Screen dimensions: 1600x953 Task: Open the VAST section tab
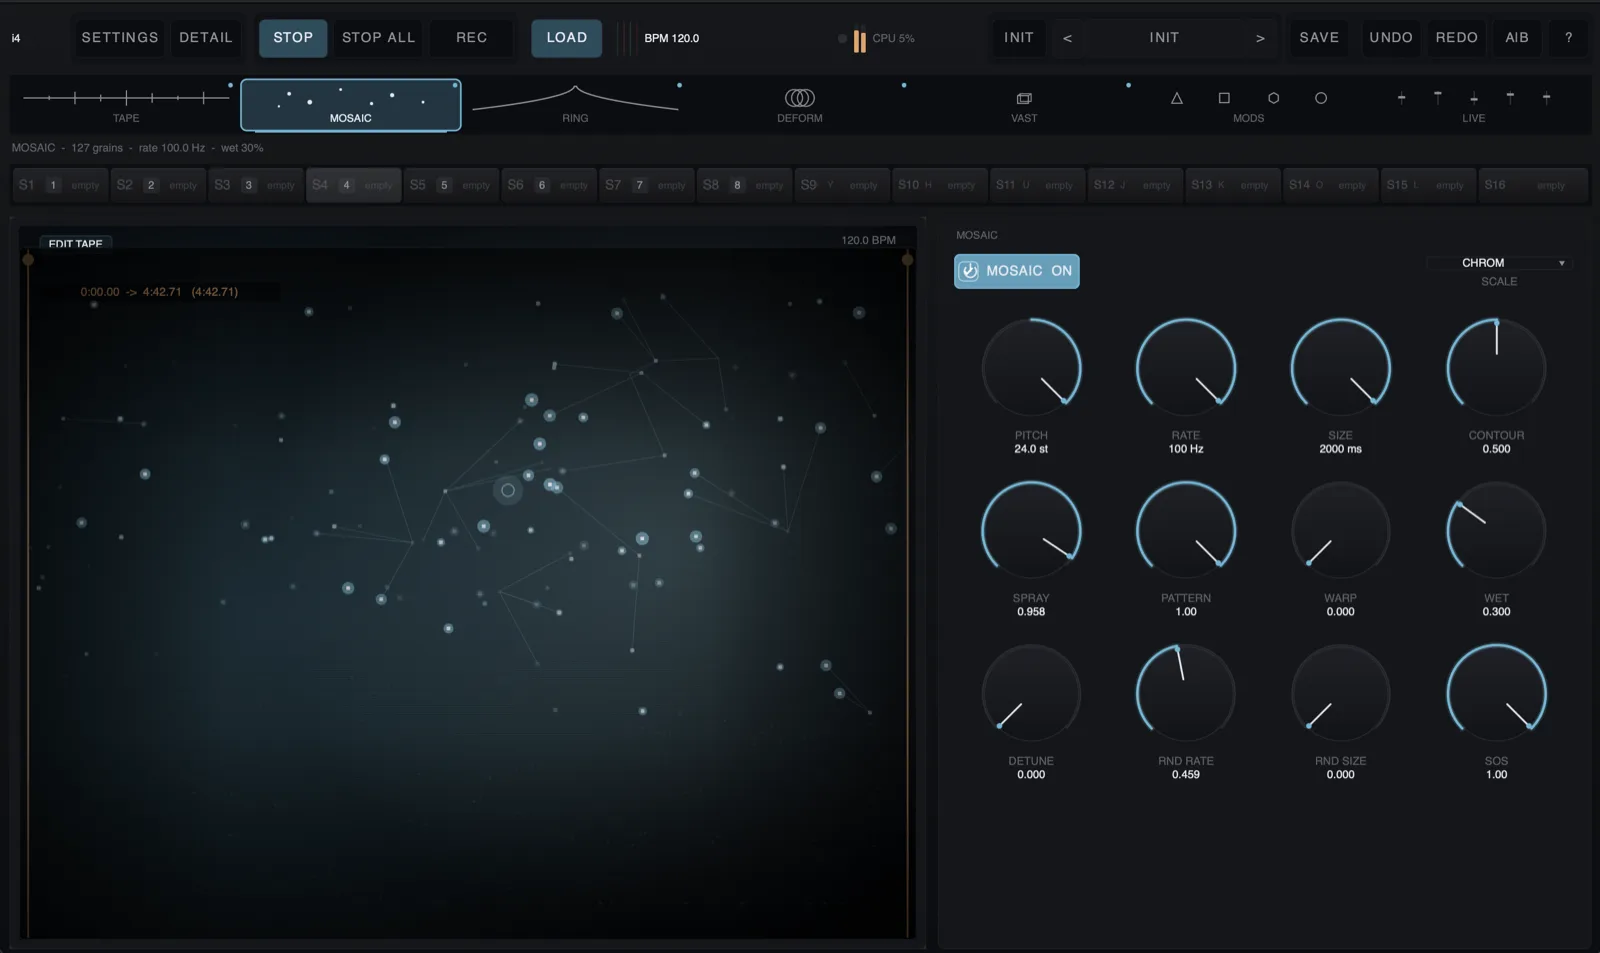click(x=1024, y=105)
